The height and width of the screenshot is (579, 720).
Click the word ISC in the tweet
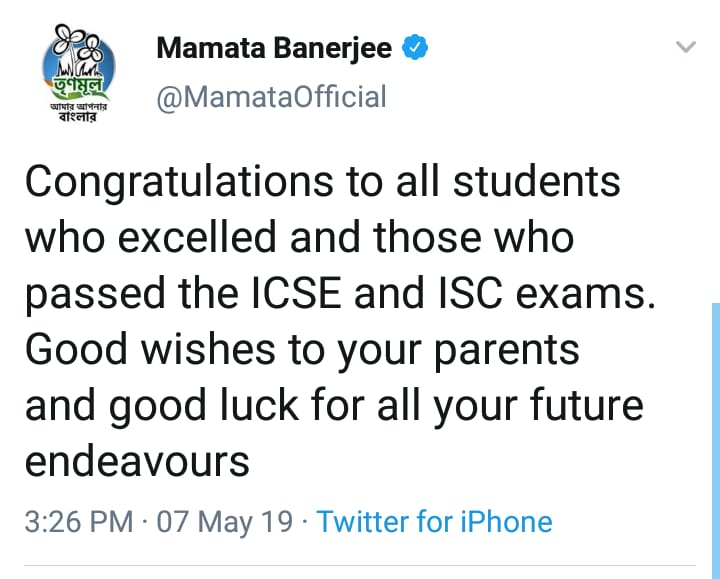[x=471, y=293]
